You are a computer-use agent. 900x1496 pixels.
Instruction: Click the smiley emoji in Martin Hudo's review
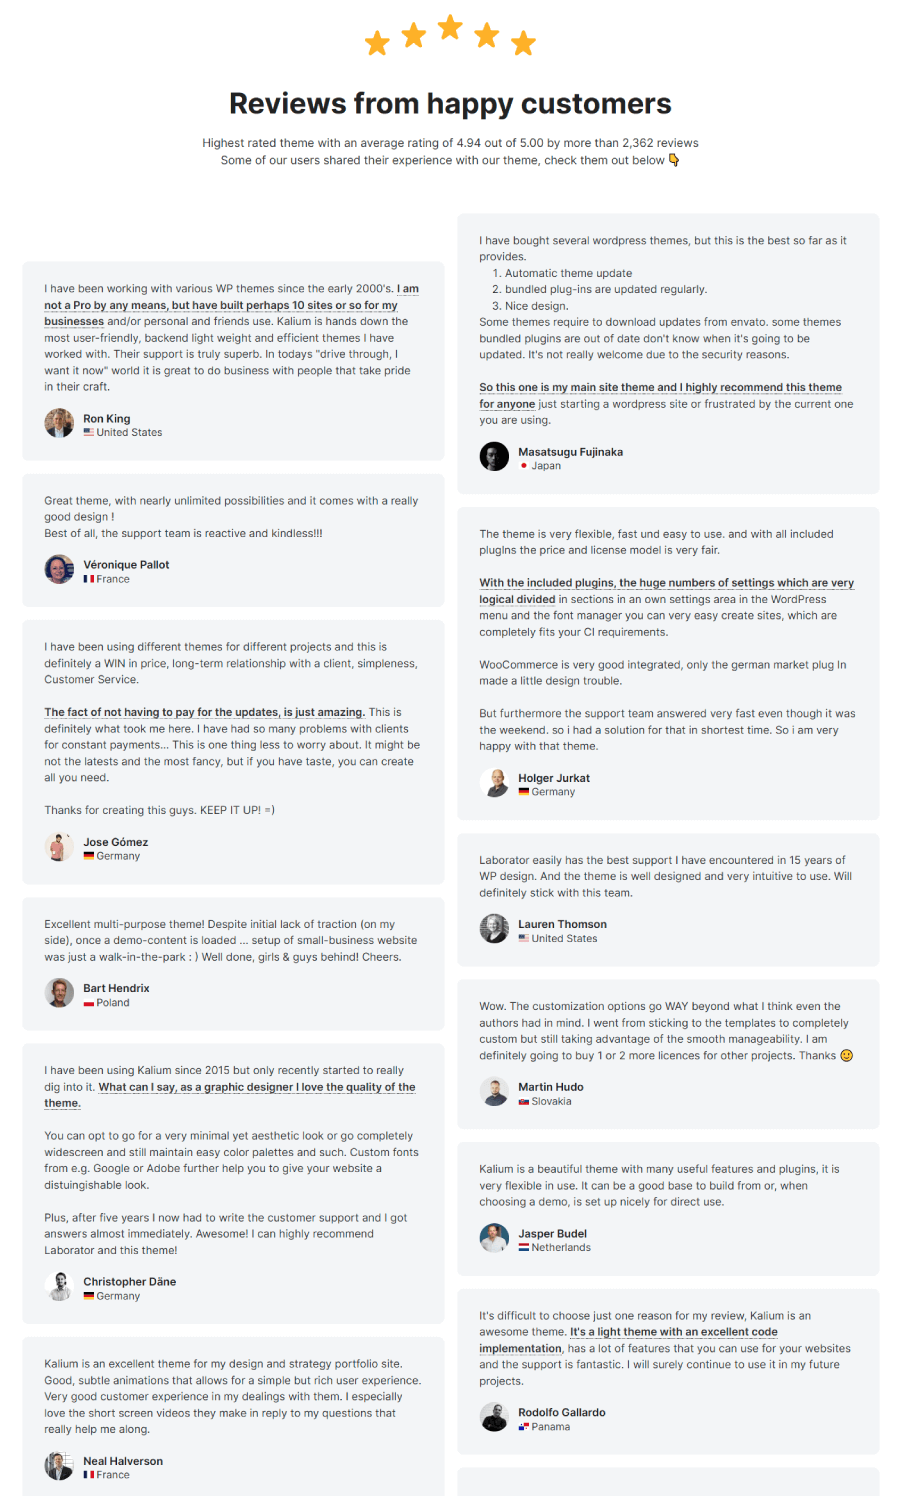click(847, 1055)
